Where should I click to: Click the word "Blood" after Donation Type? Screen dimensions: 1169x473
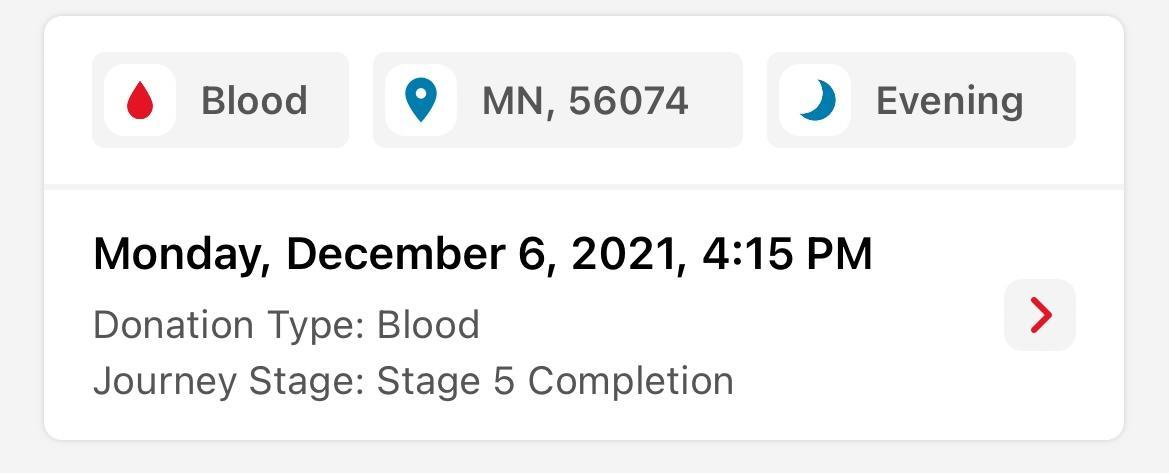pyautogui.click(x=428, y=325)
